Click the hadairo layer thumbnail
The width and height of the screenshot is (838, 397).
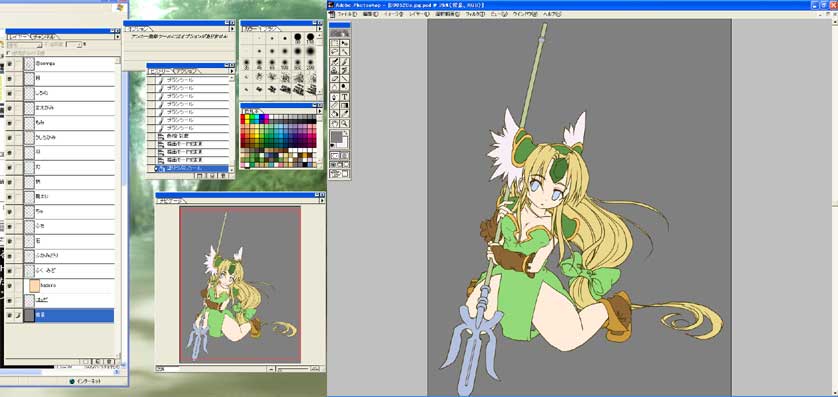pyautogui.click(x=35, y=285)
